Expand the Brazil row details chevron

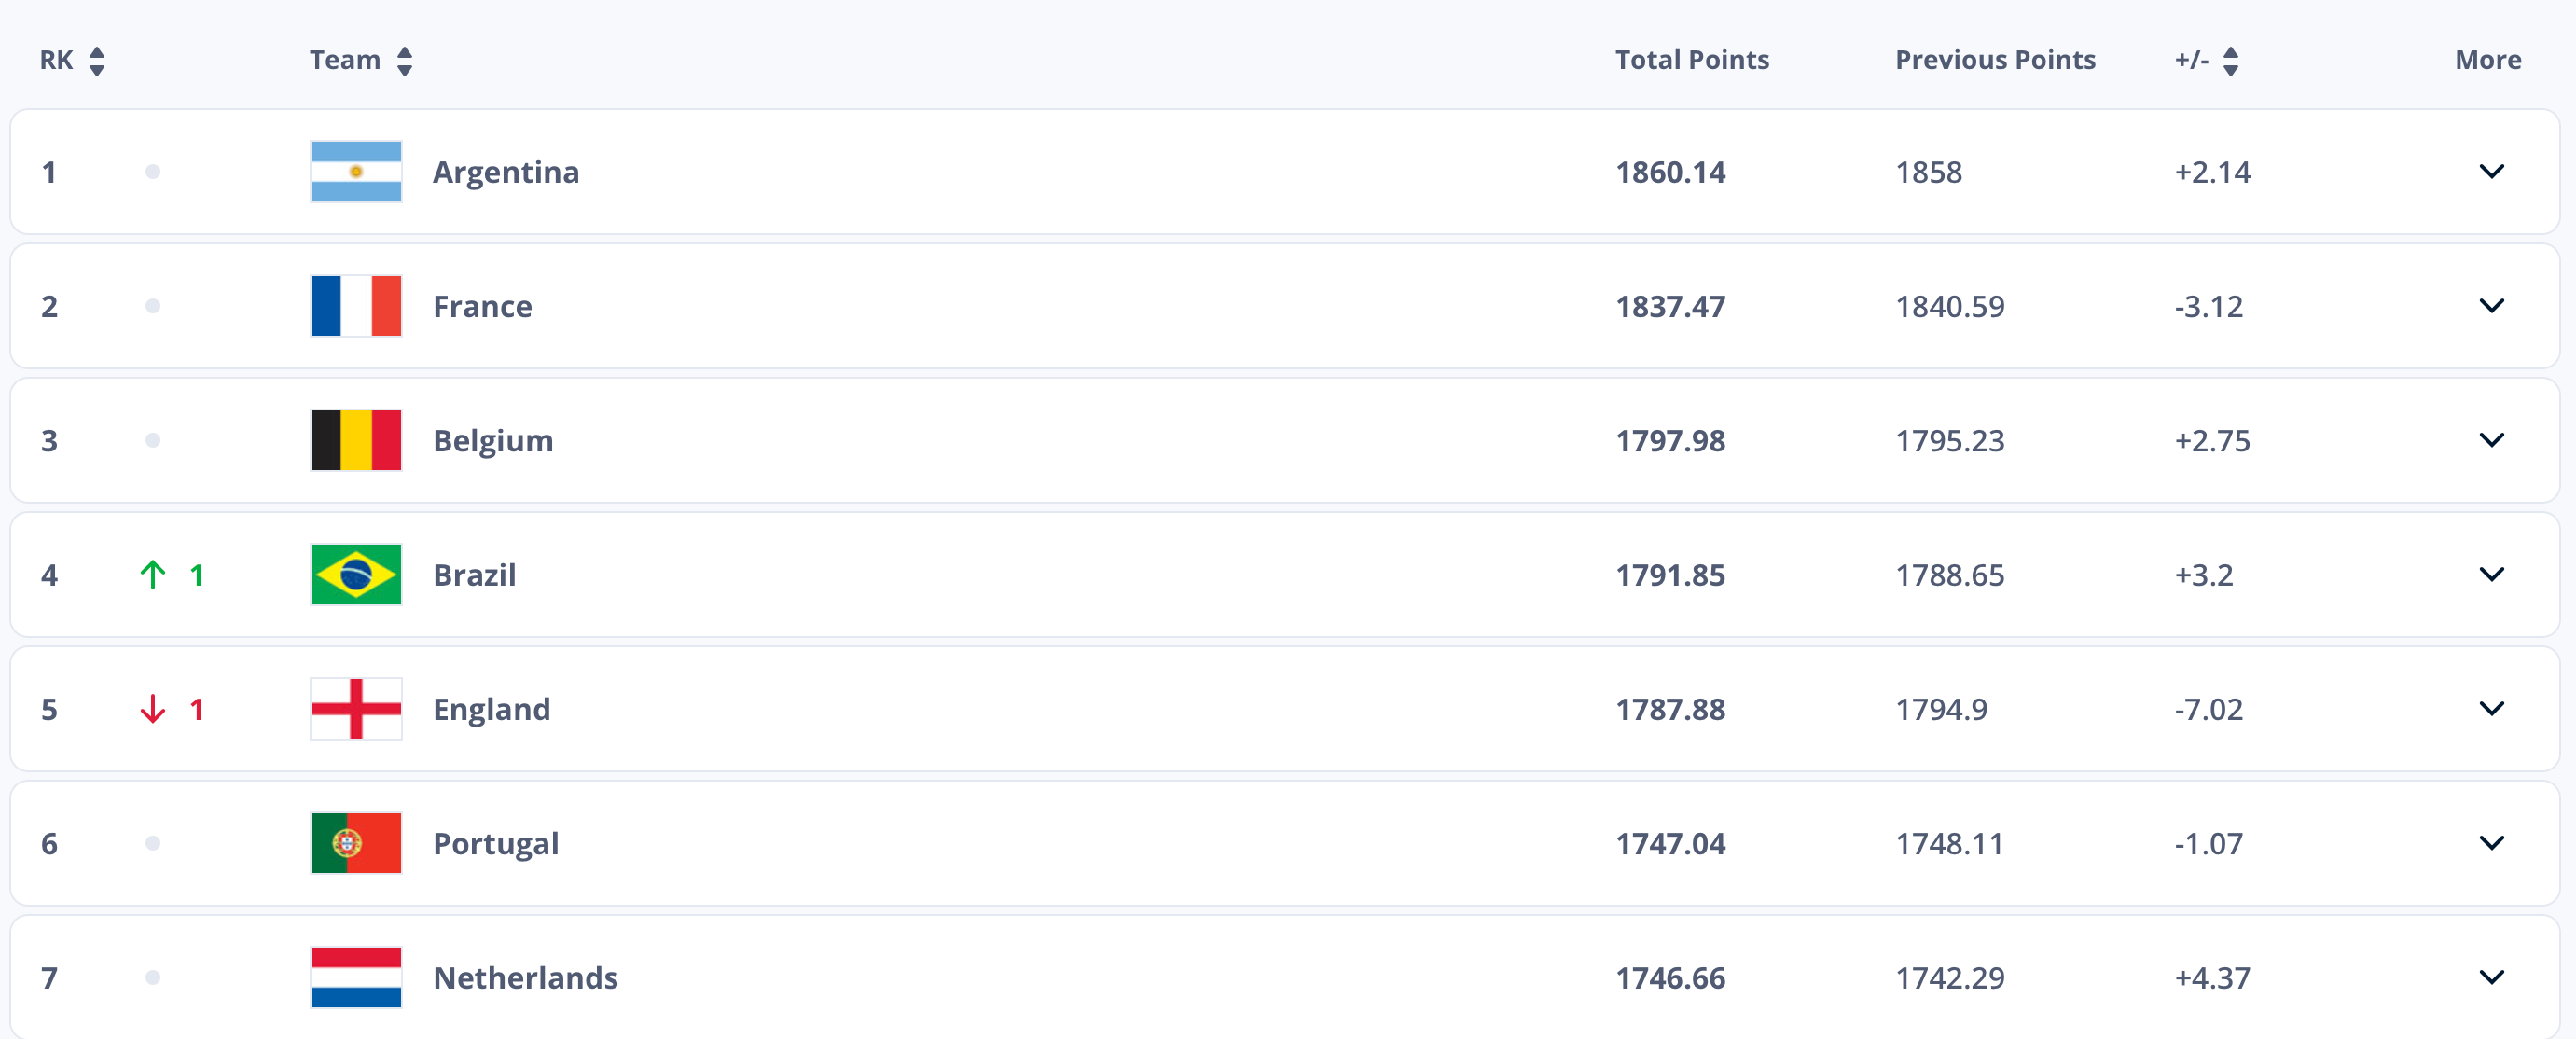point(2491,575)
